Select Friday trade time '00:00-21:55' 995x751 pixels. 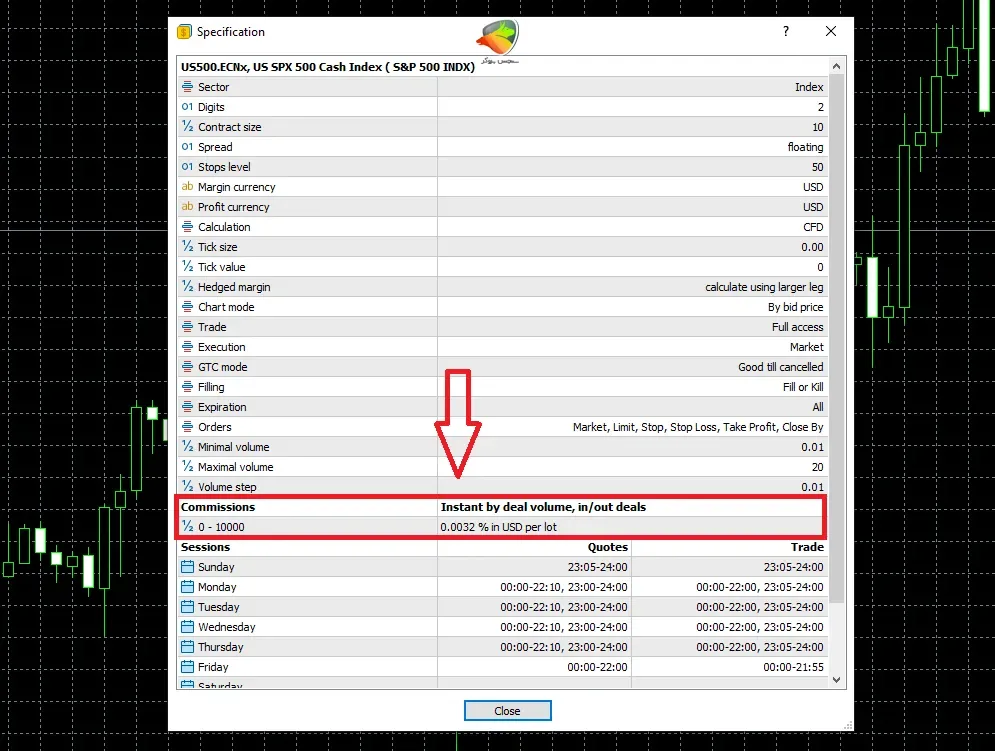coord(793,667)
